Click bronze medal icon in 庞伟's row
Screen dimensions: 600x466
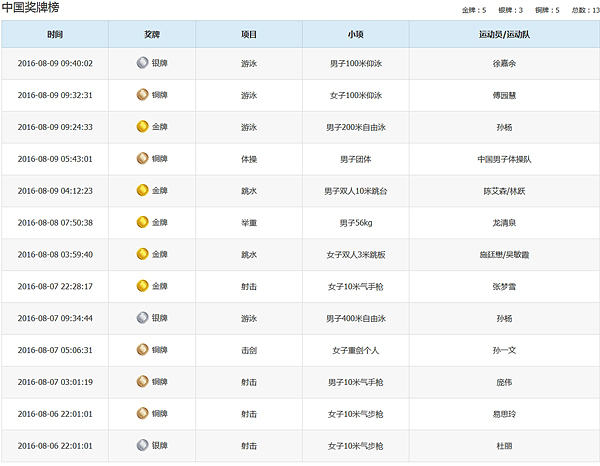142,382
